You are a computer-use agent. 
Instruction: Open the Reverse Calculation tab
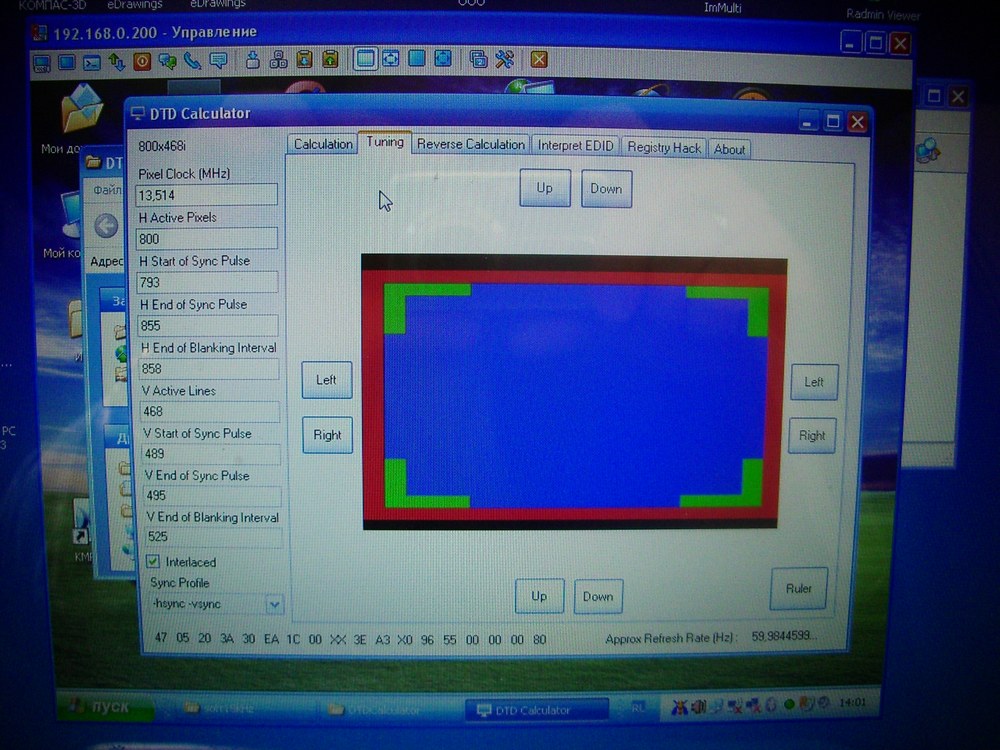coord(470,145)
